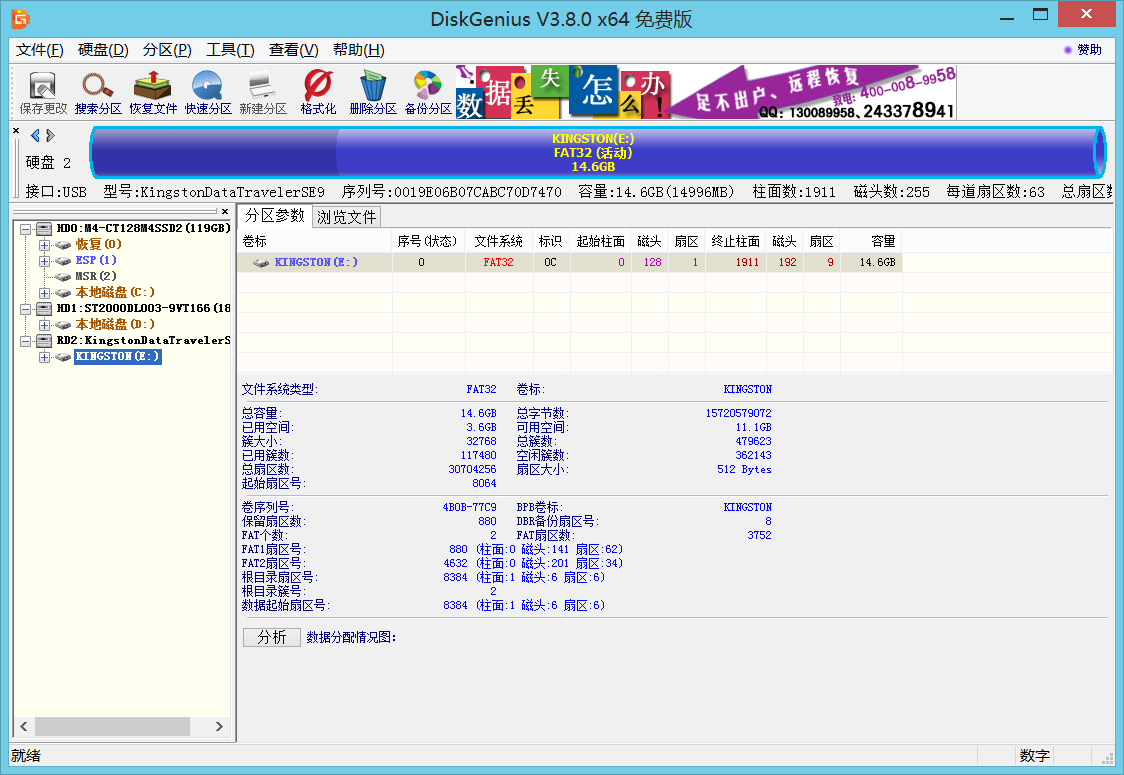Viewport: 1124px width, 775px height.
Task: Close the left tree pane
Action: tap(224, 211)
